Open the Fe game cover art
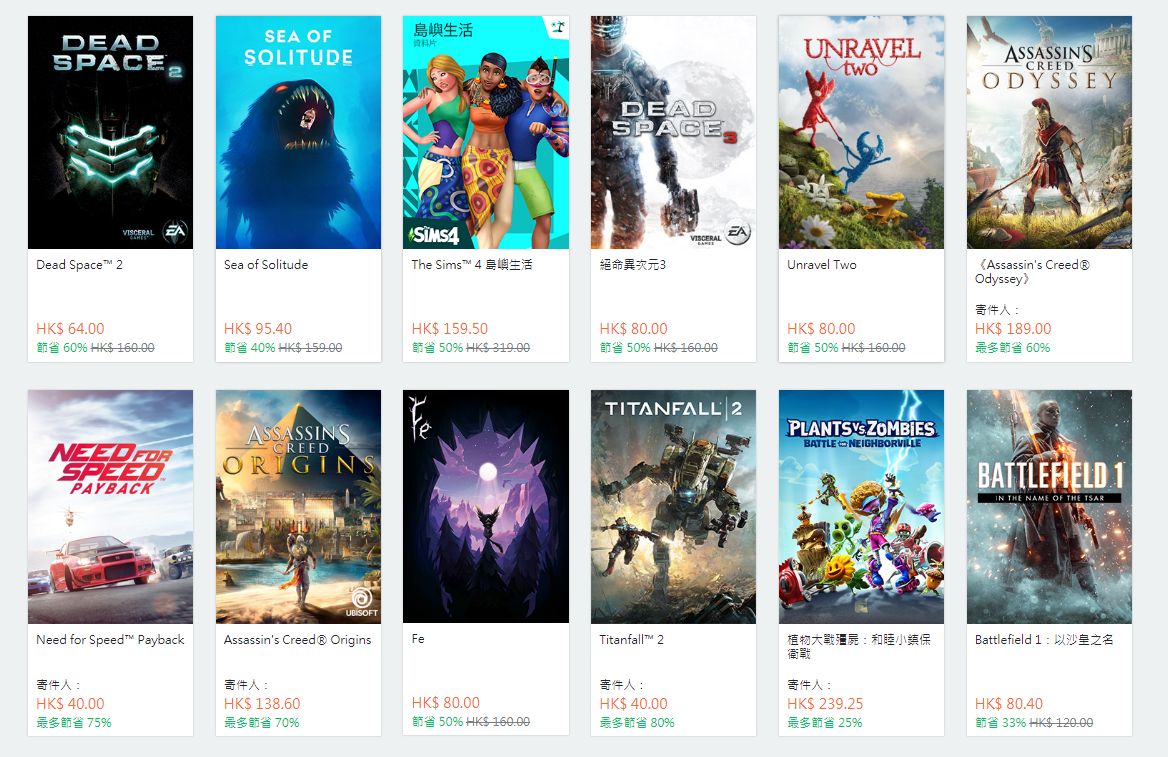This screenshot has height=757, width=1168. point(486,507)
